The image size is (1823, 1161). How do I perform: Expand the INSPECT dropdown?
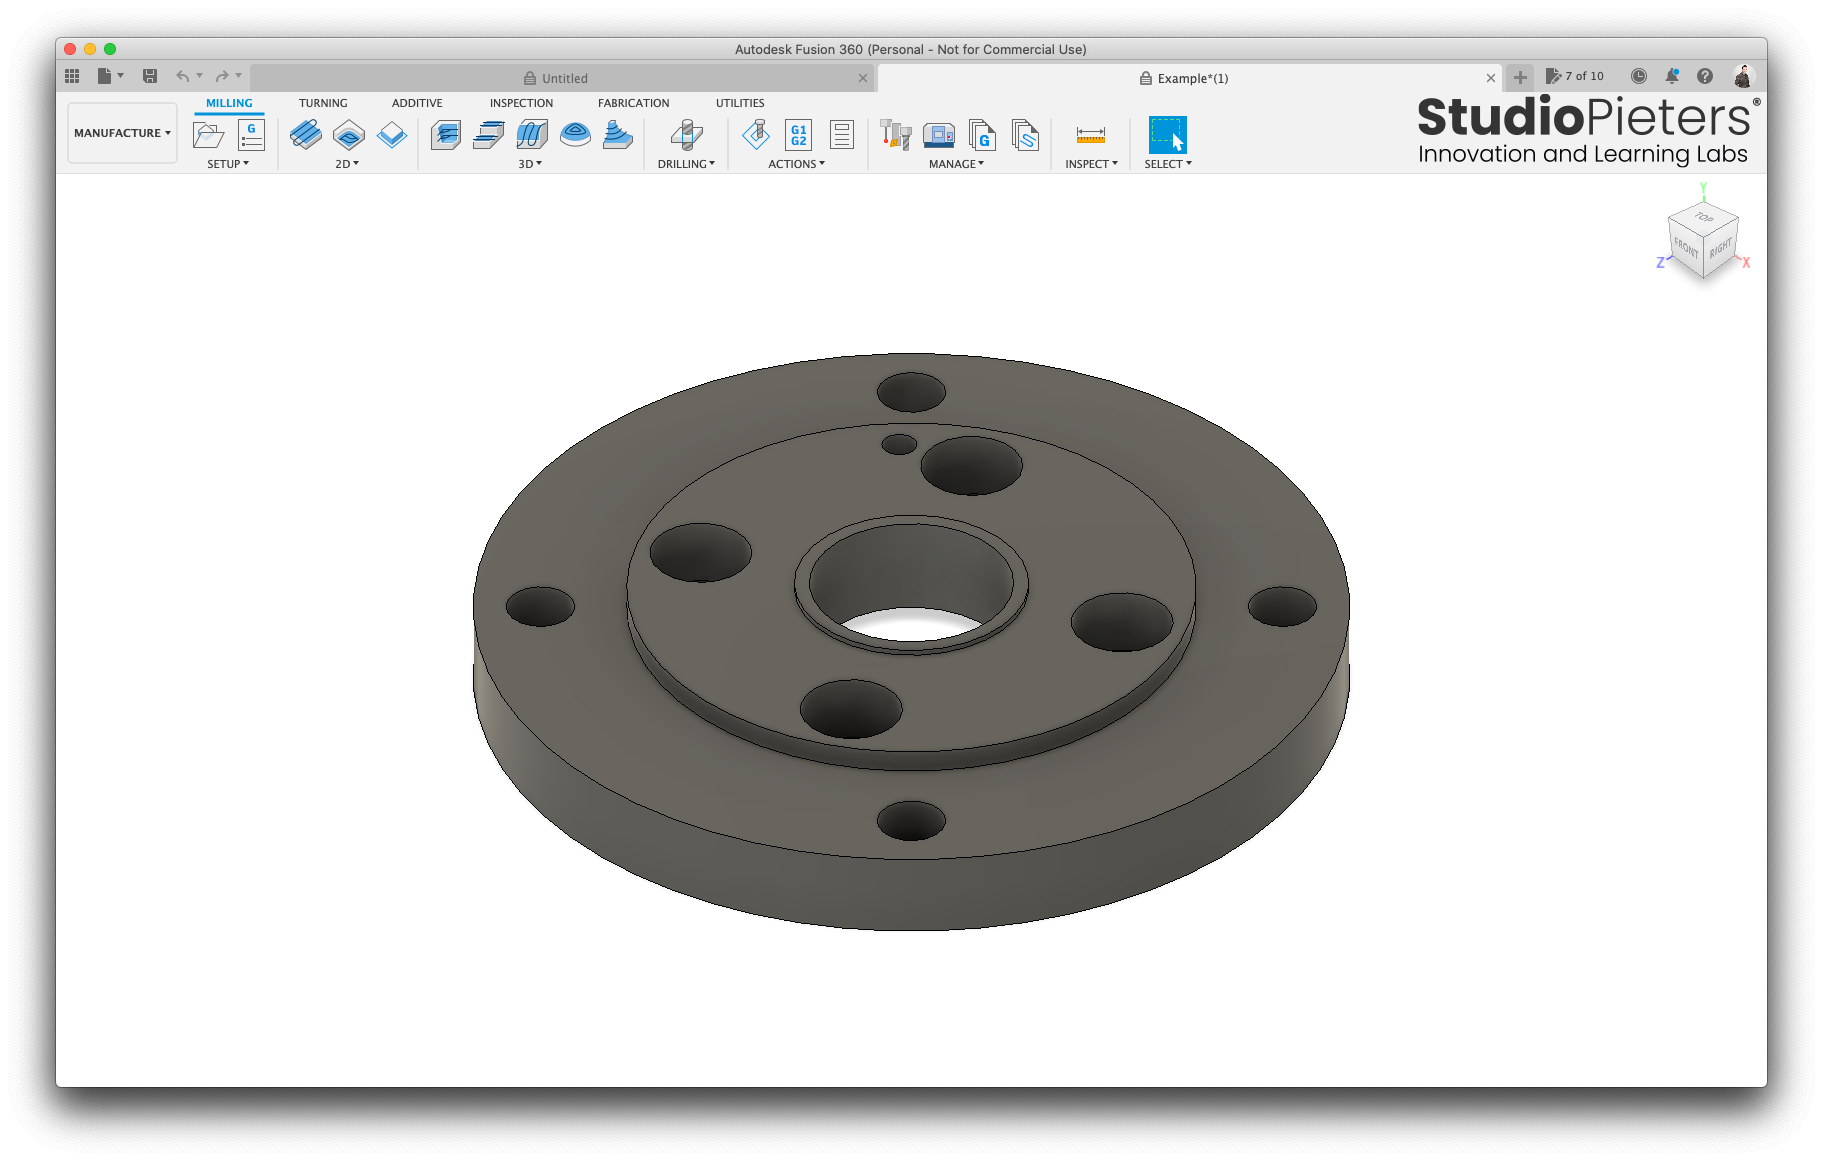1091,164
